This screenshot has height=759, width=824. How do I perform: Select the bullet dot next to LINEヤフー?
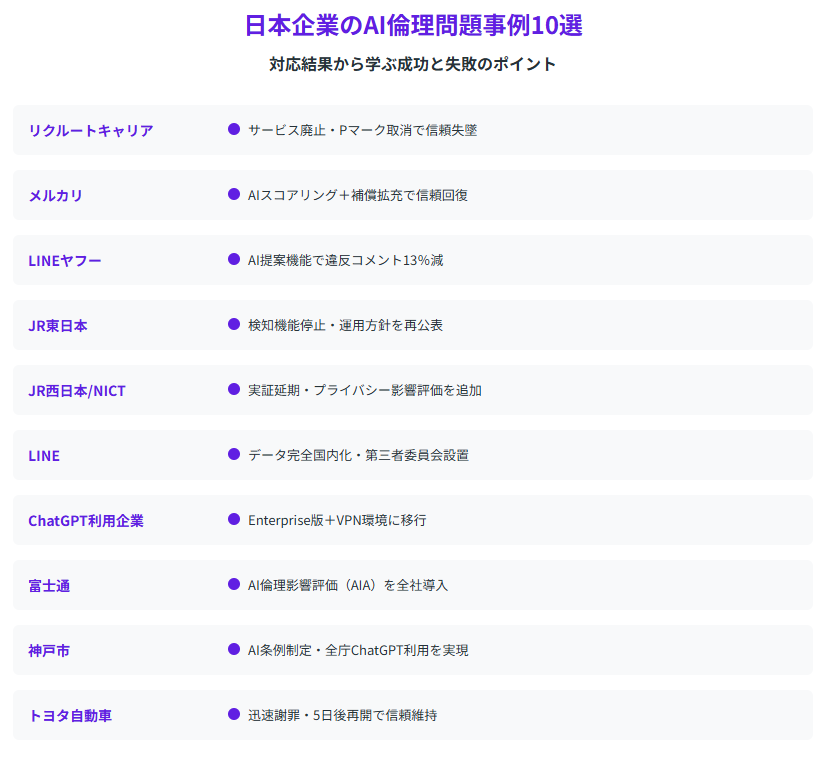coord(234,259)
